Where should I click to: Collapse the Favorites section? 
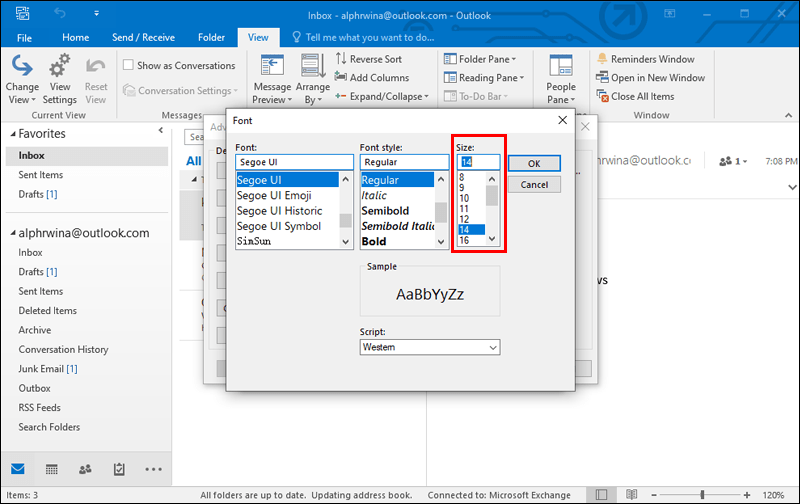[x=13, y=134]
